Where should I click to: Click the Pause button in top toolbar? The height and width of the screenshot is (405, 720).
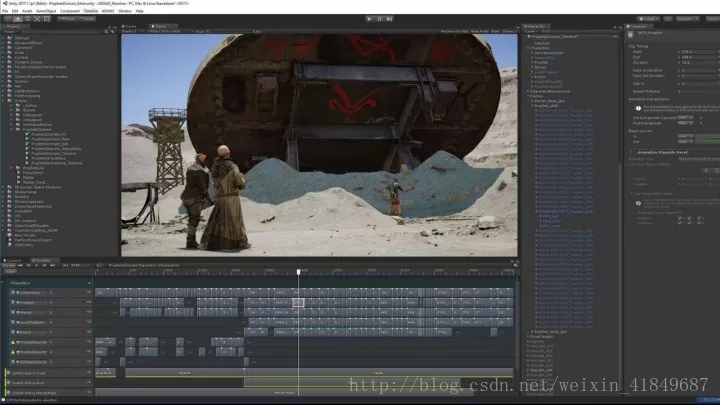(379, 19)
